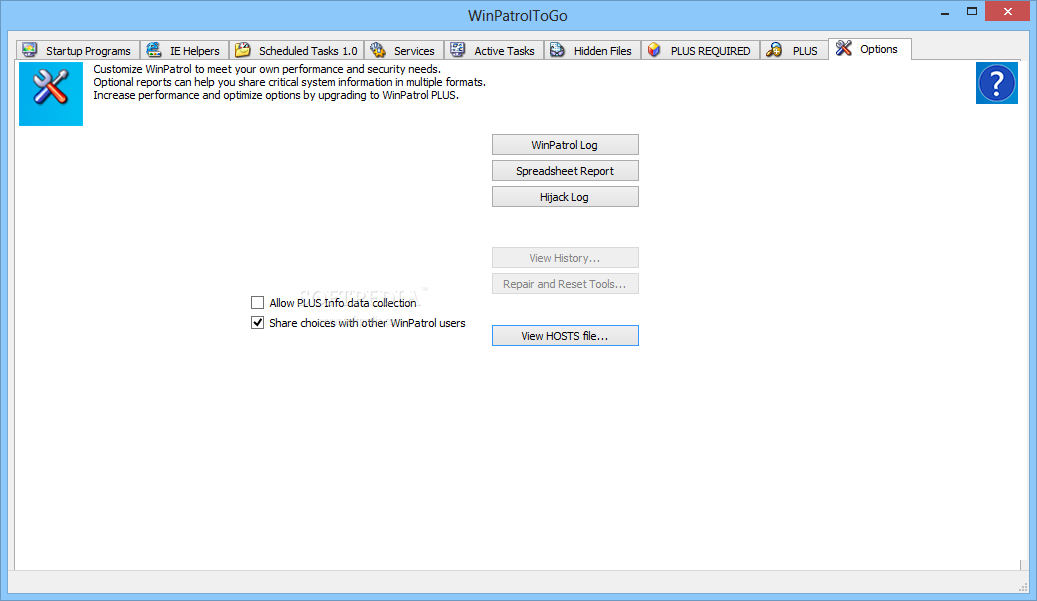Minimize the WinPatrolToGo window
This screenshot has height=601, width=1037.
(945, 12)
